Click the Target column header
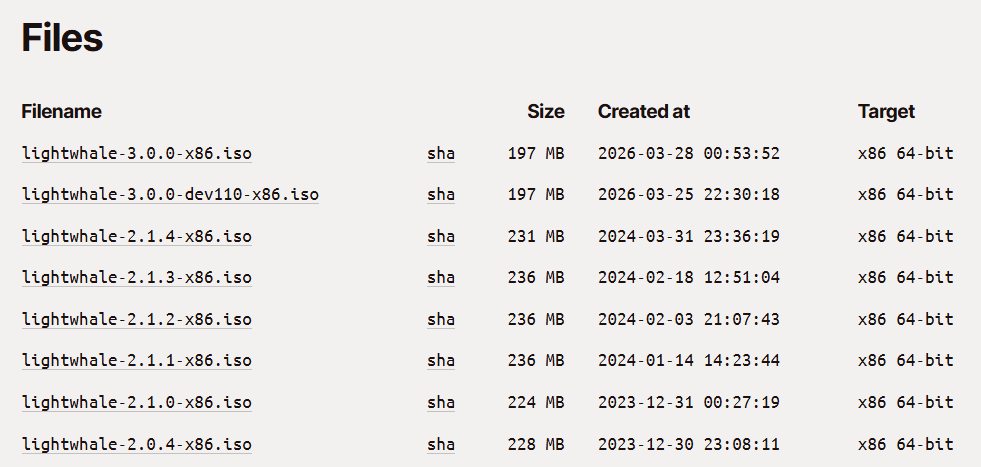 click(x=886, y=111)
